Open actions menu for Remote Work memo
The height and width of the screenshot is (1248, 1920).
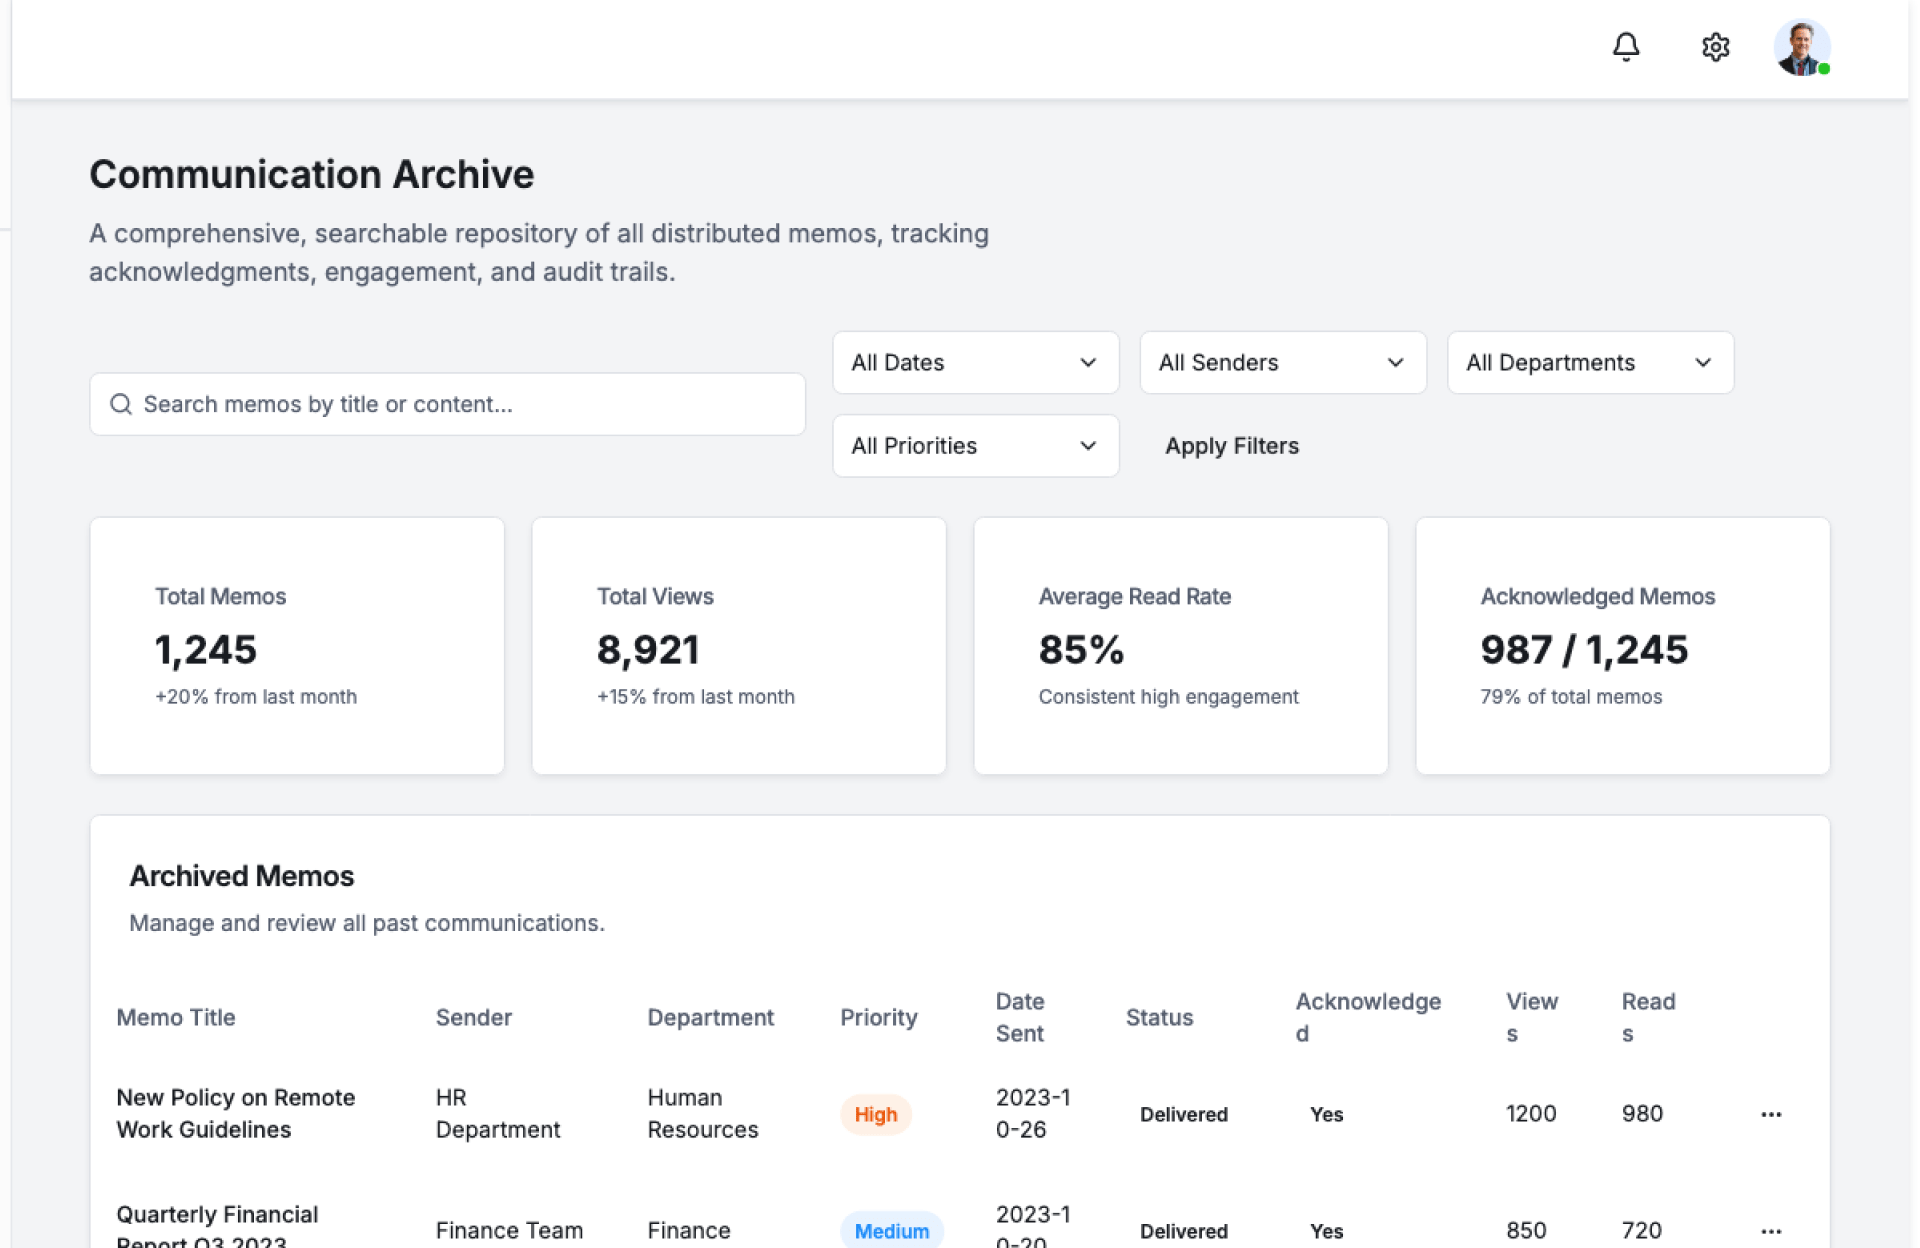[1770, 1114]
